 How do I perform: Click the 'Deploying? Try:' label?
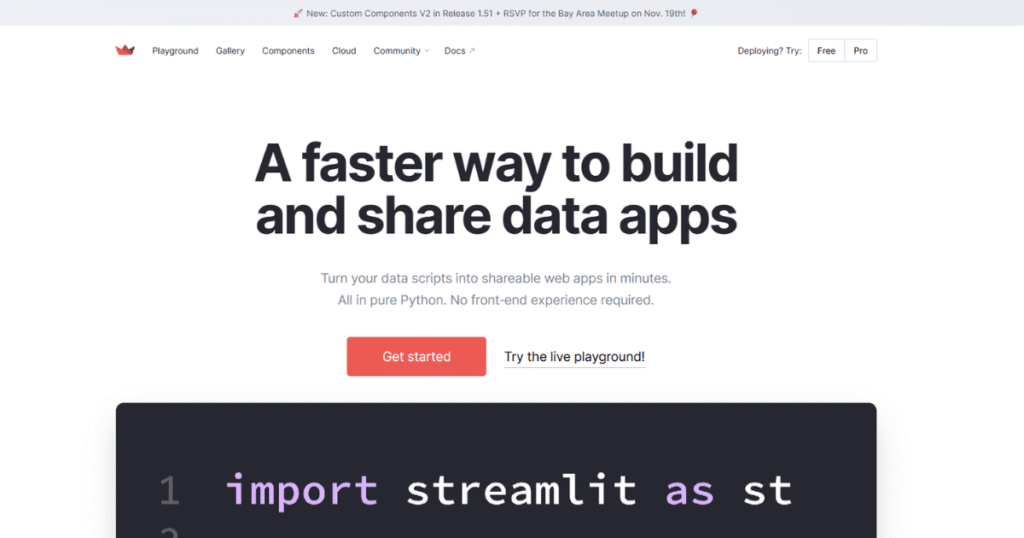click(769, 51)
